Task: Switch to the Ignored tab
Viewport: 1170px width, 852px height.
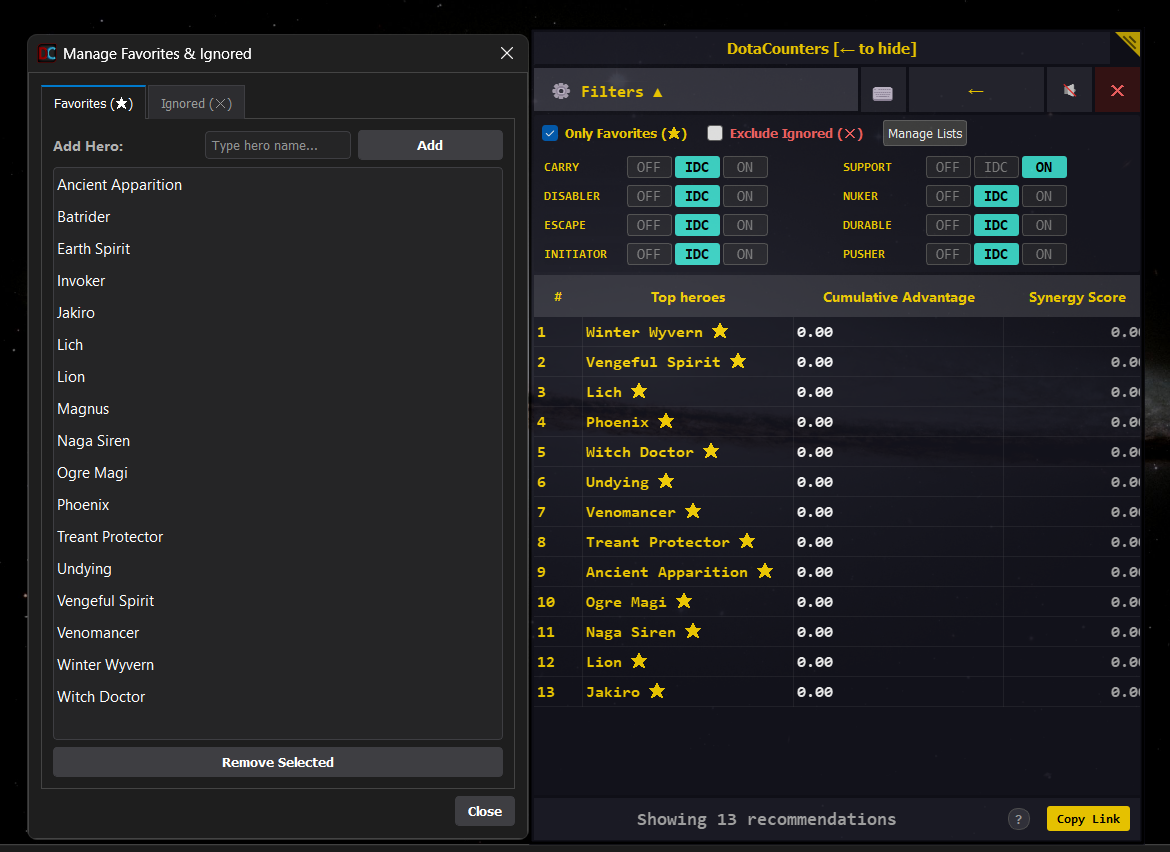Action: coord(196,104)
